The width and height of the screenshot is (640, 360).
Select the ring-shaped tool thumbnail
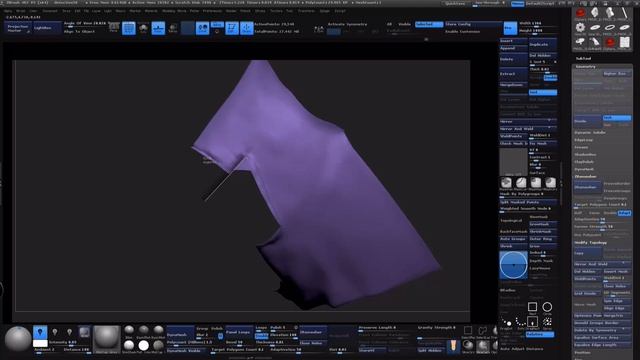(609, 28)
